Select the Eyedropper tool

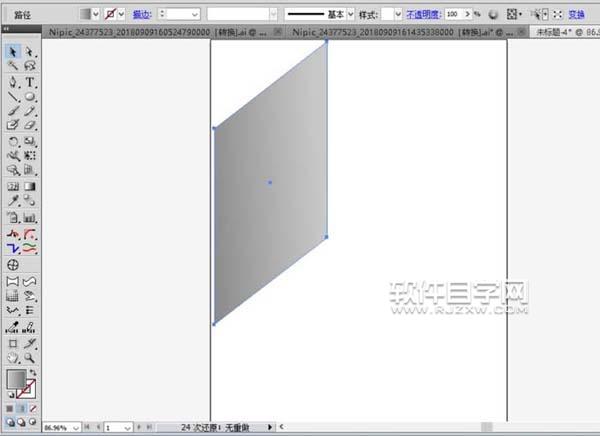pos(13,201)
